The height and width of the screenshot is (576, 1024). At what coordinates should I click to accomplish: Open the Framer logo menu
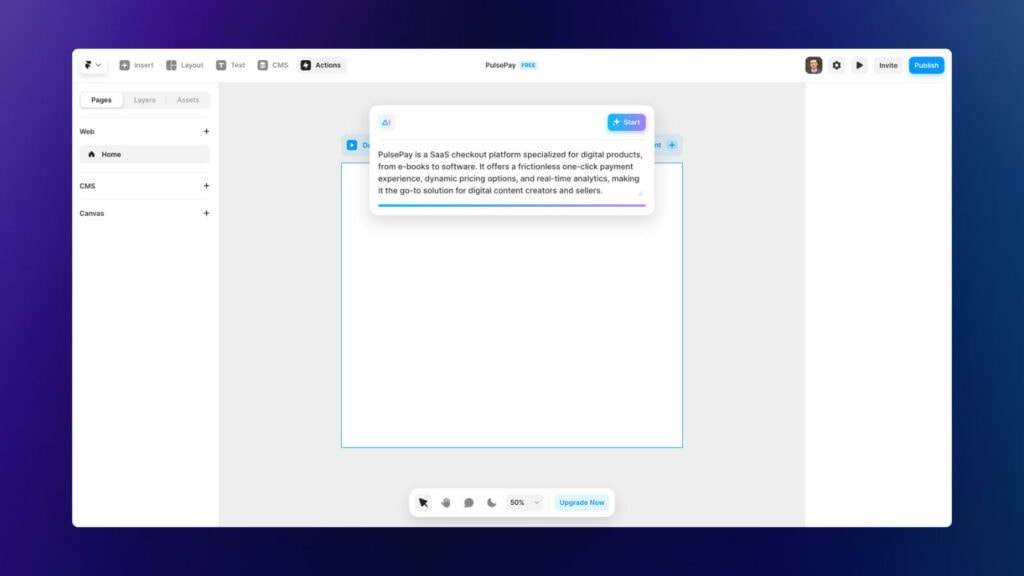(x=91, y=65)
